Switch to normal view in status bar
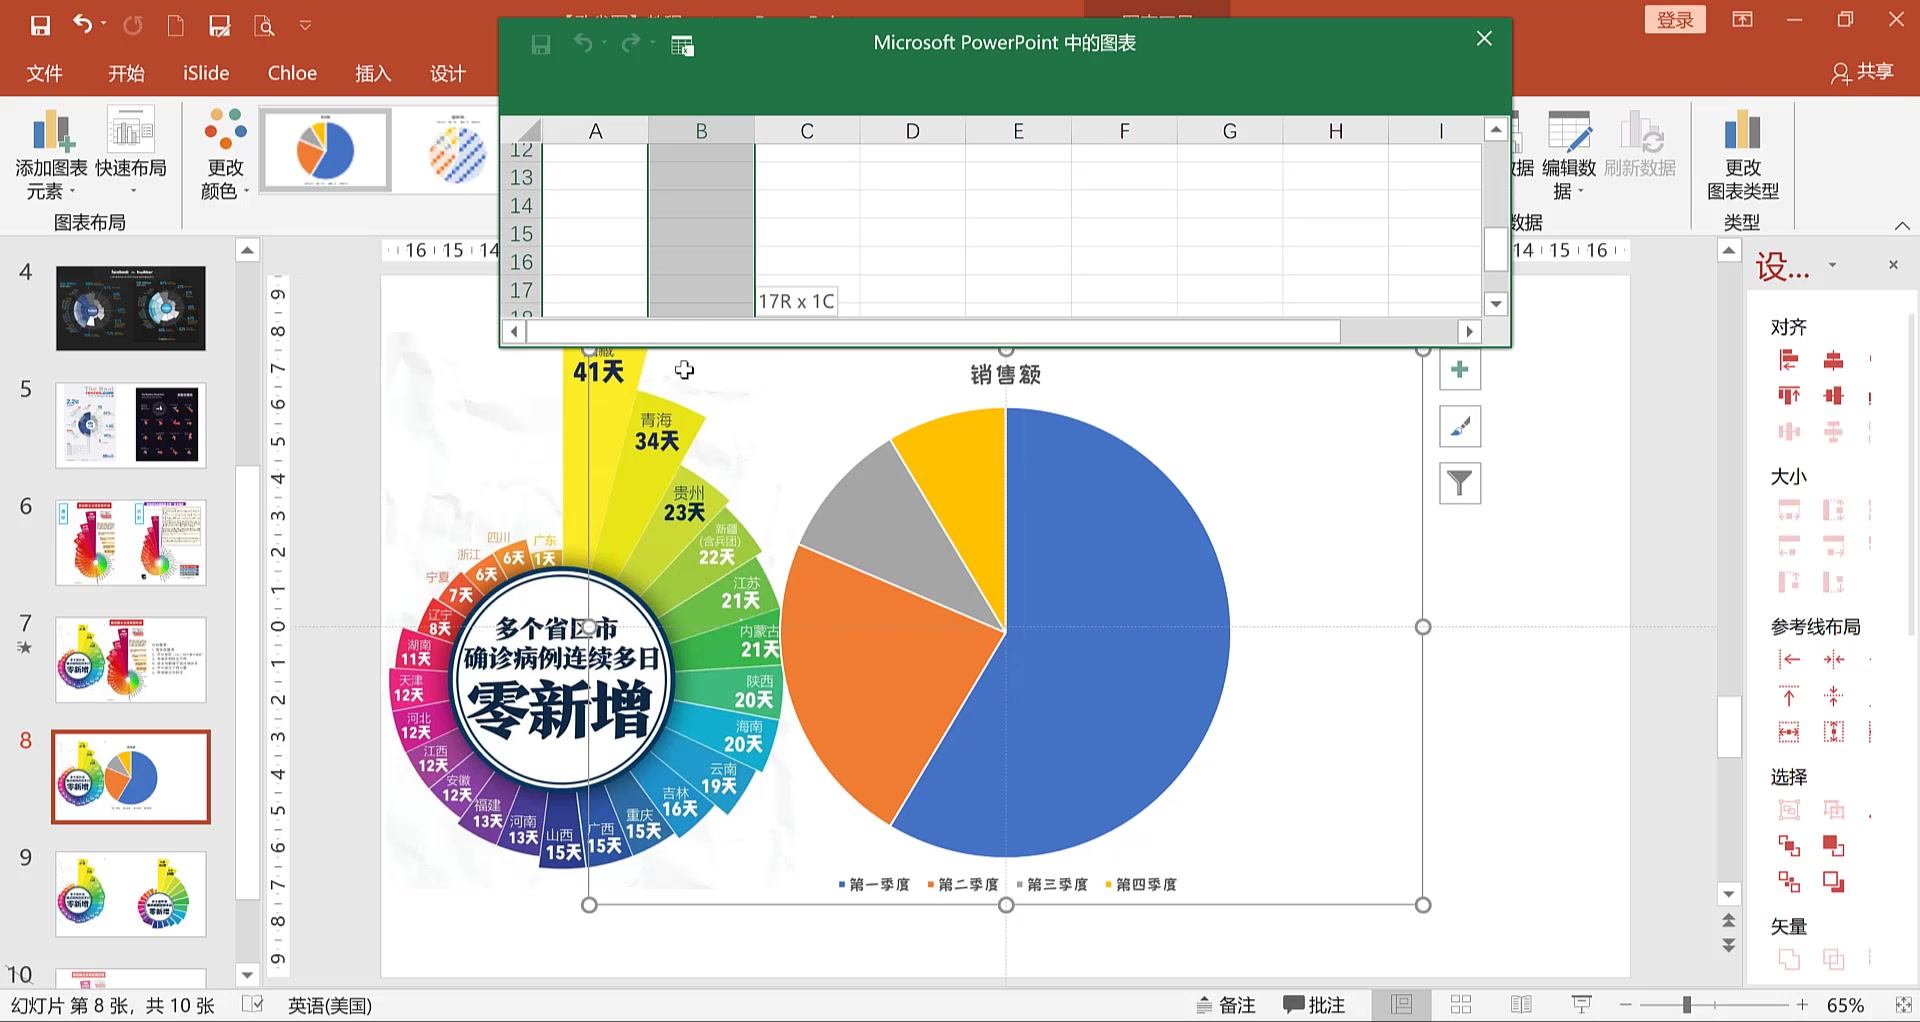Viewport: 1920px width, 1022px height. pyautogui.click(x=1402, y=1005)
